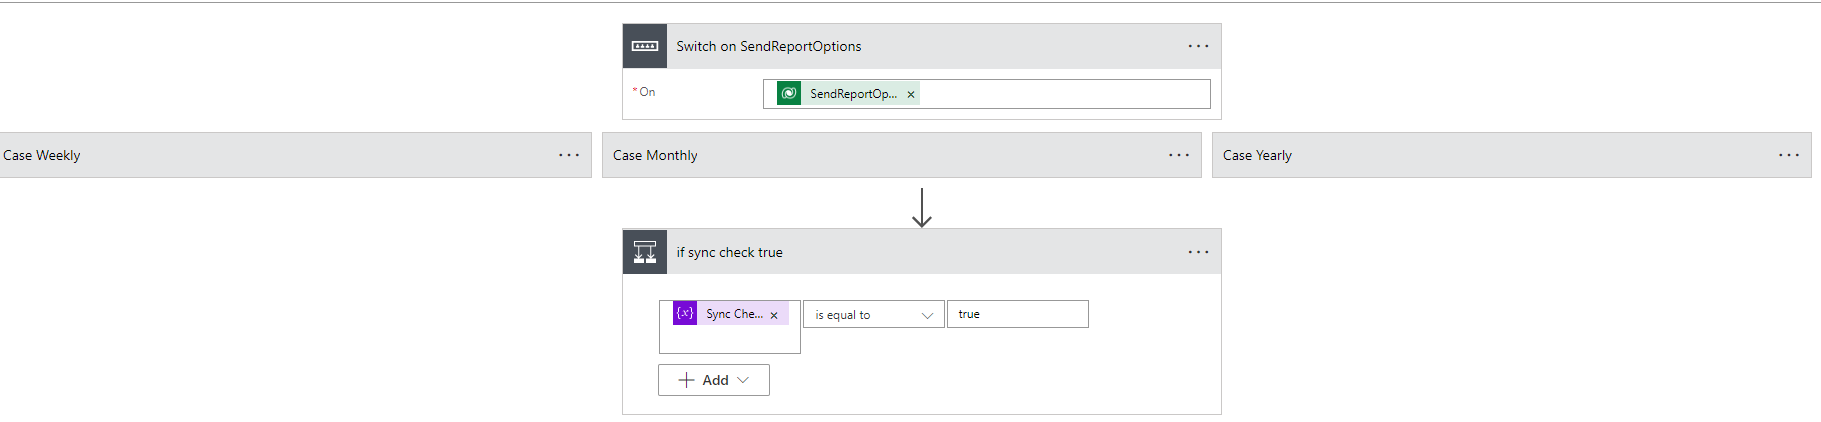
Task: Click the condition control icon
Action: (x=645, y=252)
